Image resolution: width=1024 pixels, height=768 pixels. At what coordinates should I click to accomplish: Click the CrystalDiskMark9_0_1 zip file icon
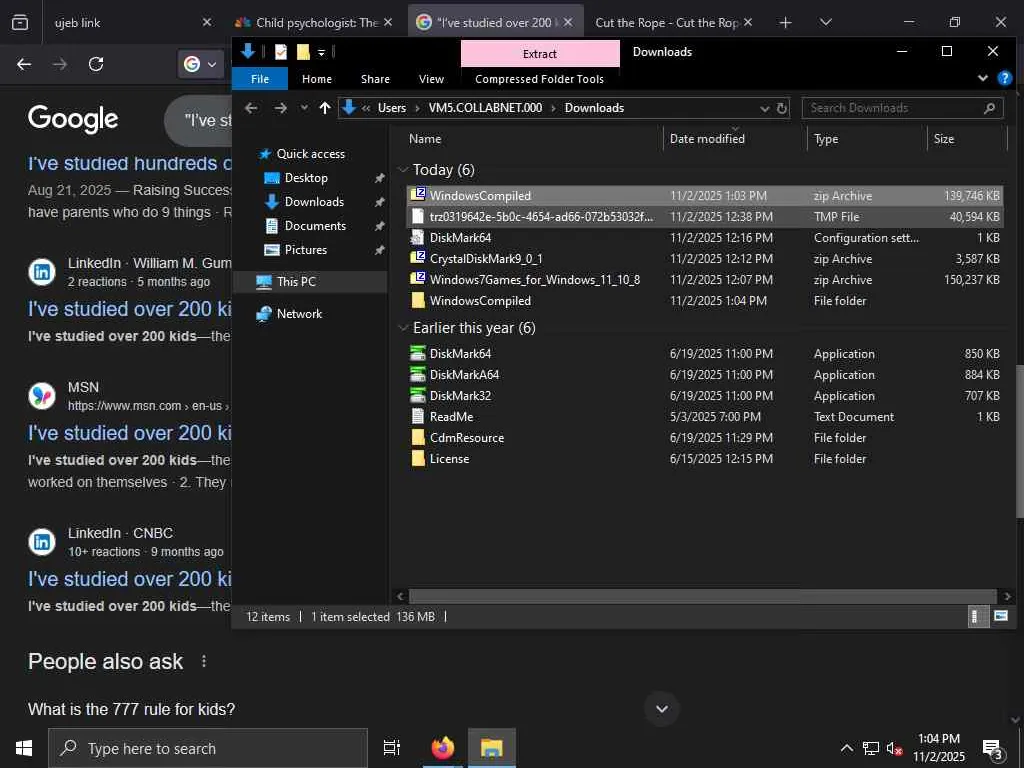pos(417,258)
